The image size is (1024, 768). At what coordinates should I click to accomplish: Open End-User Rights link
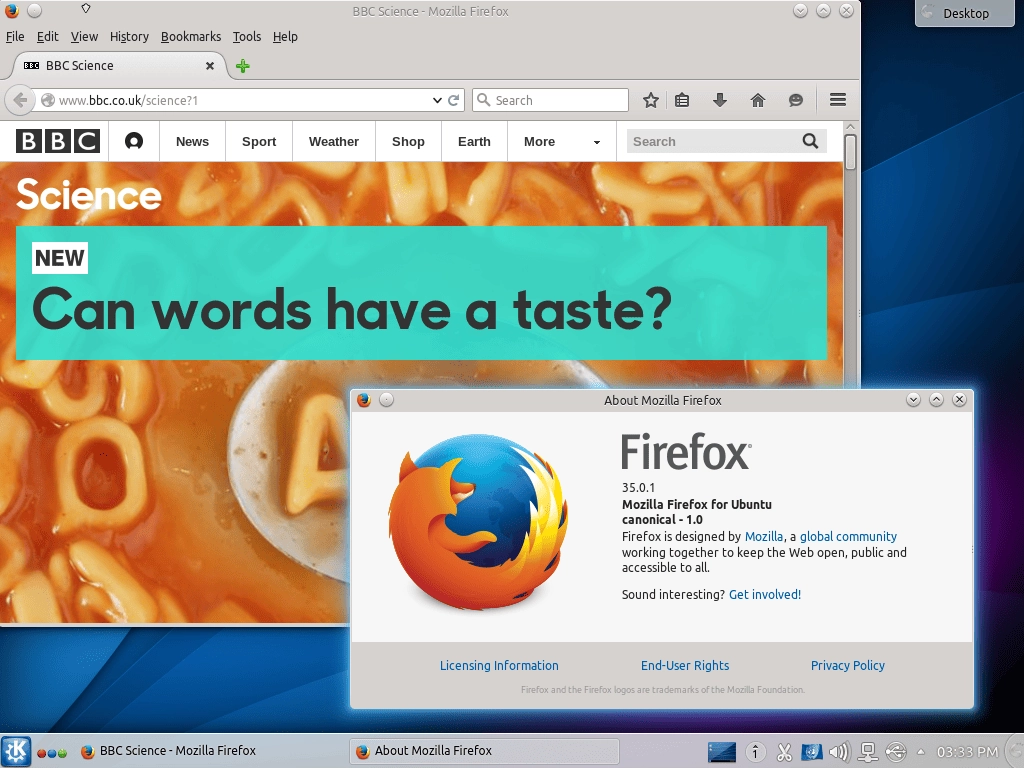tap(684, 665)
